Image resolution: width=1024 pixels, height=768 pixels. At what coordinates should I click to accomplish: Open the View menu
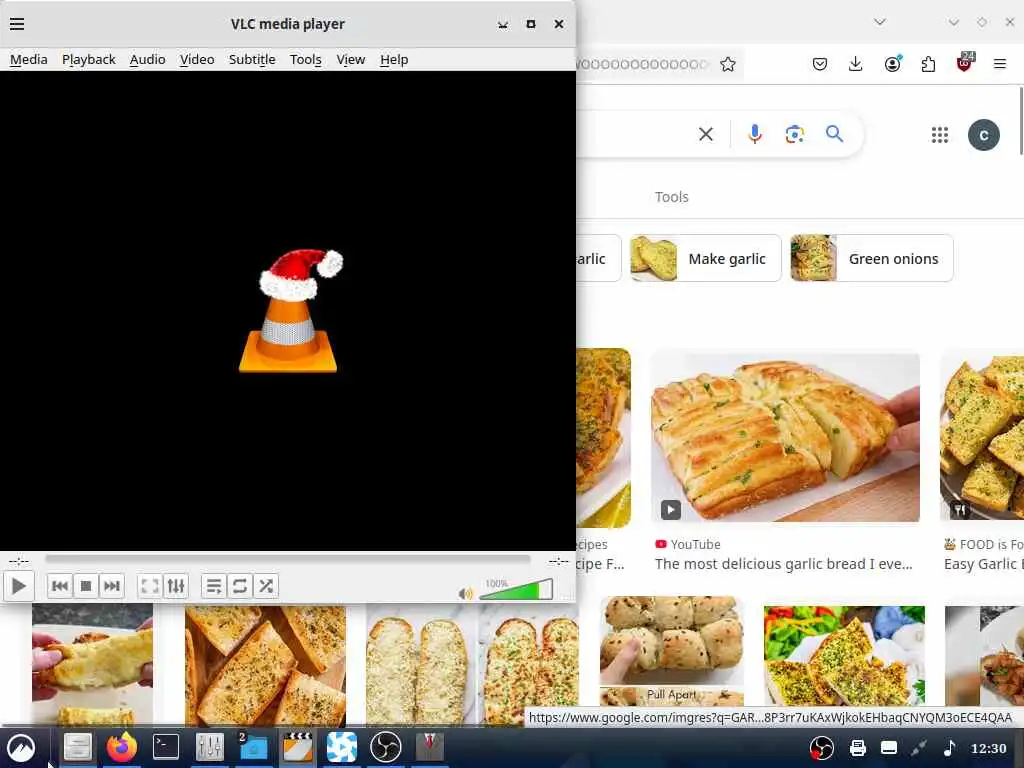(351, 59)
